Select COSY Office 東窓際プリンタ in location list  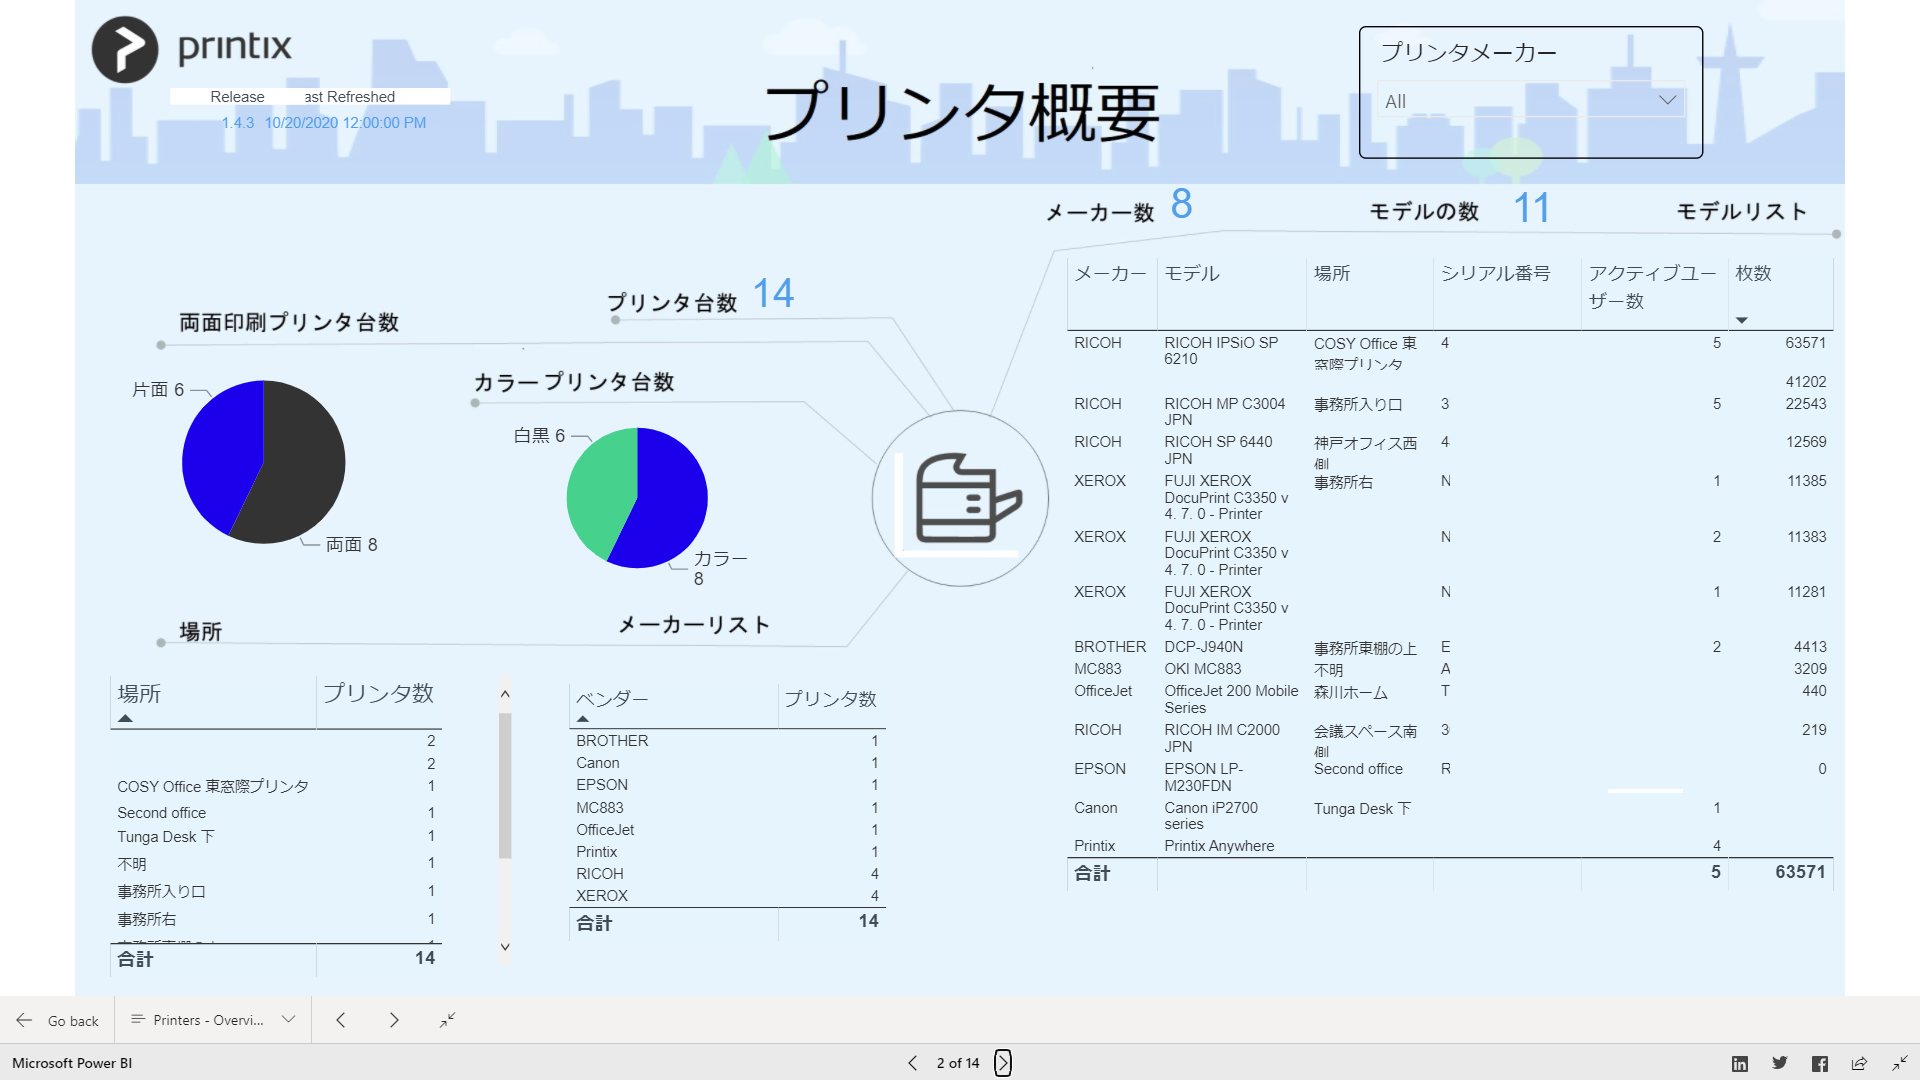tap(213, 787)
